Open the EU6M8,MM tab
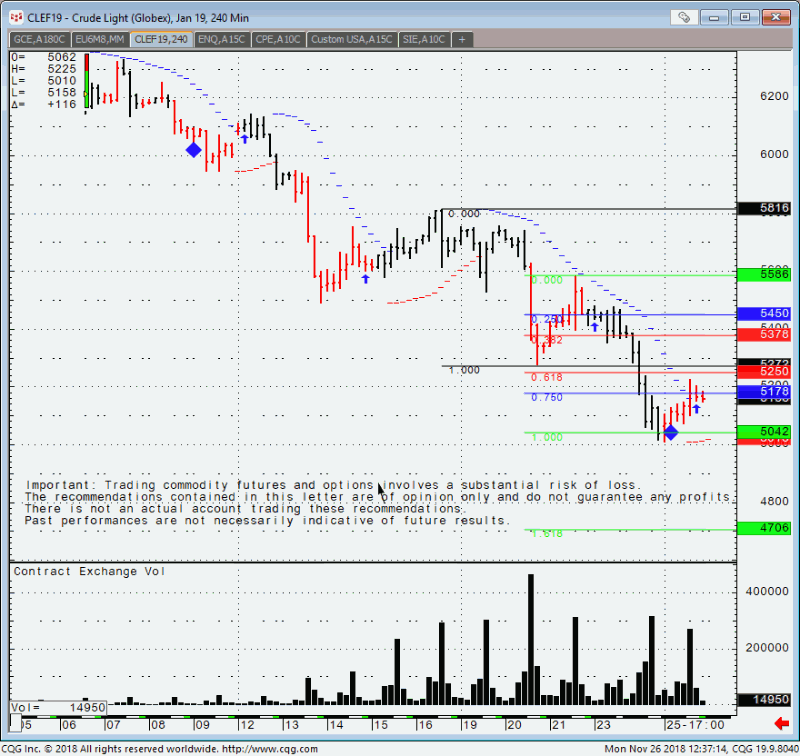800x756 pixels. point(101,39)
